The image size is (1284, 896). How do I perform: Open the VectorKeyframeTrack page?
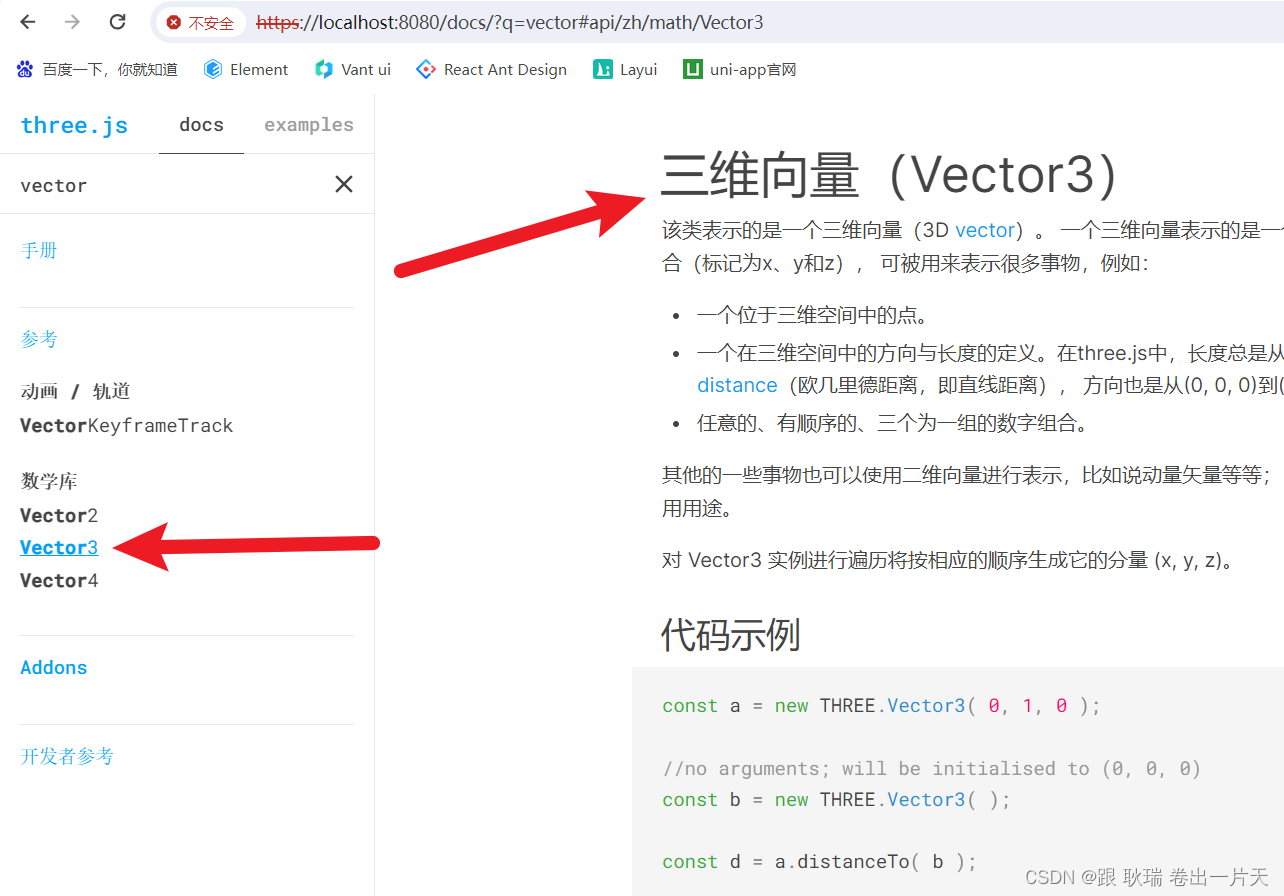pos(126,425)
